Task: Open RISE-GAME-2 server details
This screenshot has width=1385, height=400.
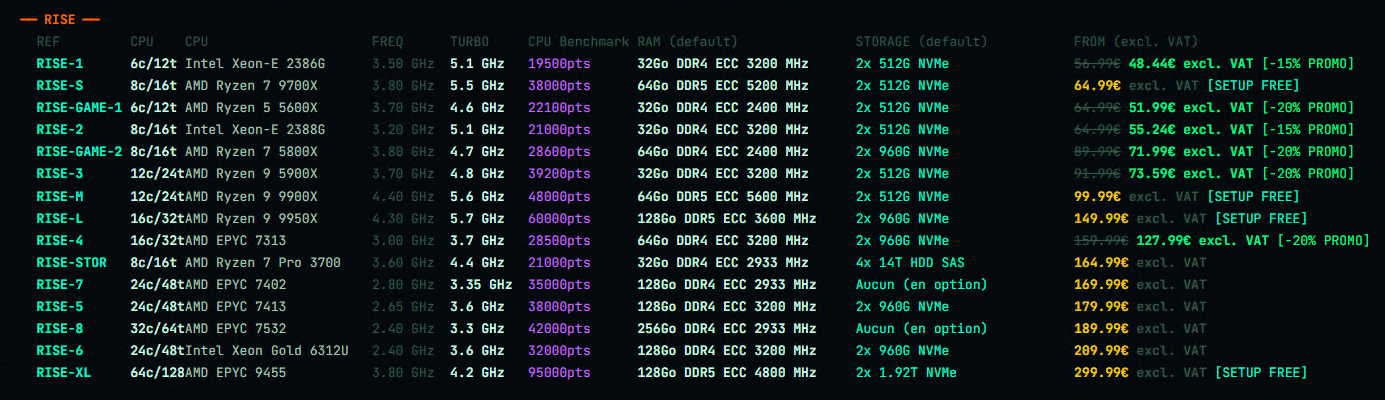Action: point(79,152)
